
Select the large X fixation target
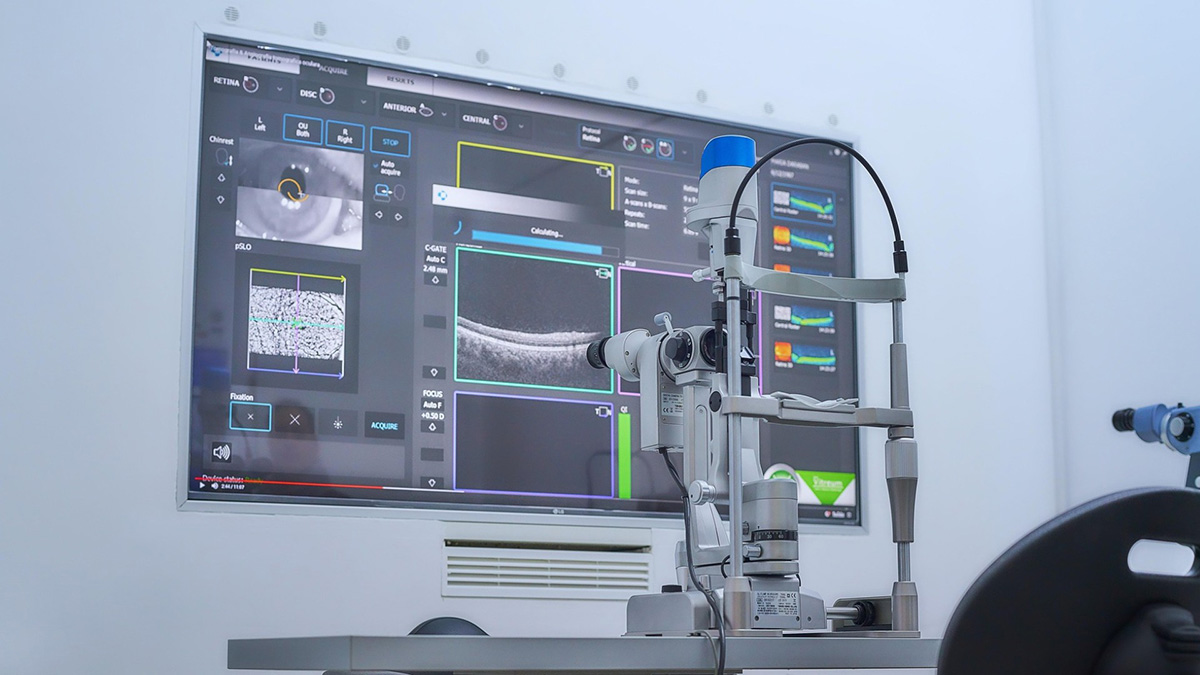294,420
